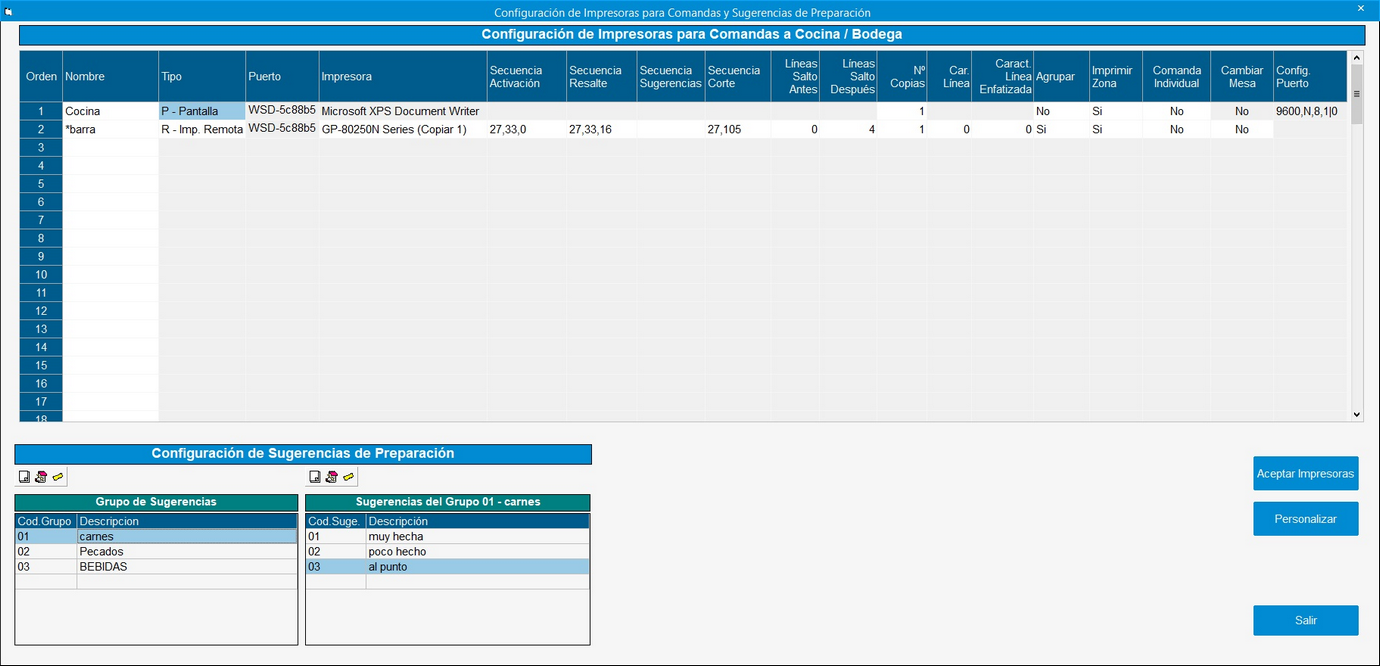Click the printer grid scrollbar down arrow
1380x666 pixels.
1356,414
